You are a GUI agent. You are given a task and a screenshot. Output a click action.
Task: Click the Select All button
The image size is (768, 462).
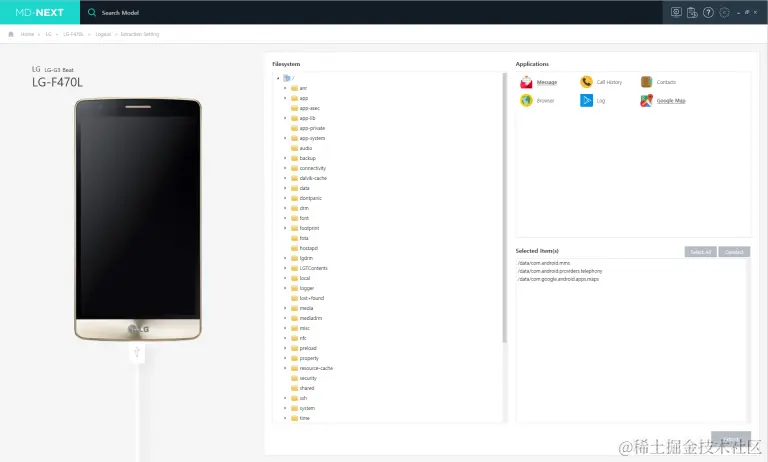700,252
